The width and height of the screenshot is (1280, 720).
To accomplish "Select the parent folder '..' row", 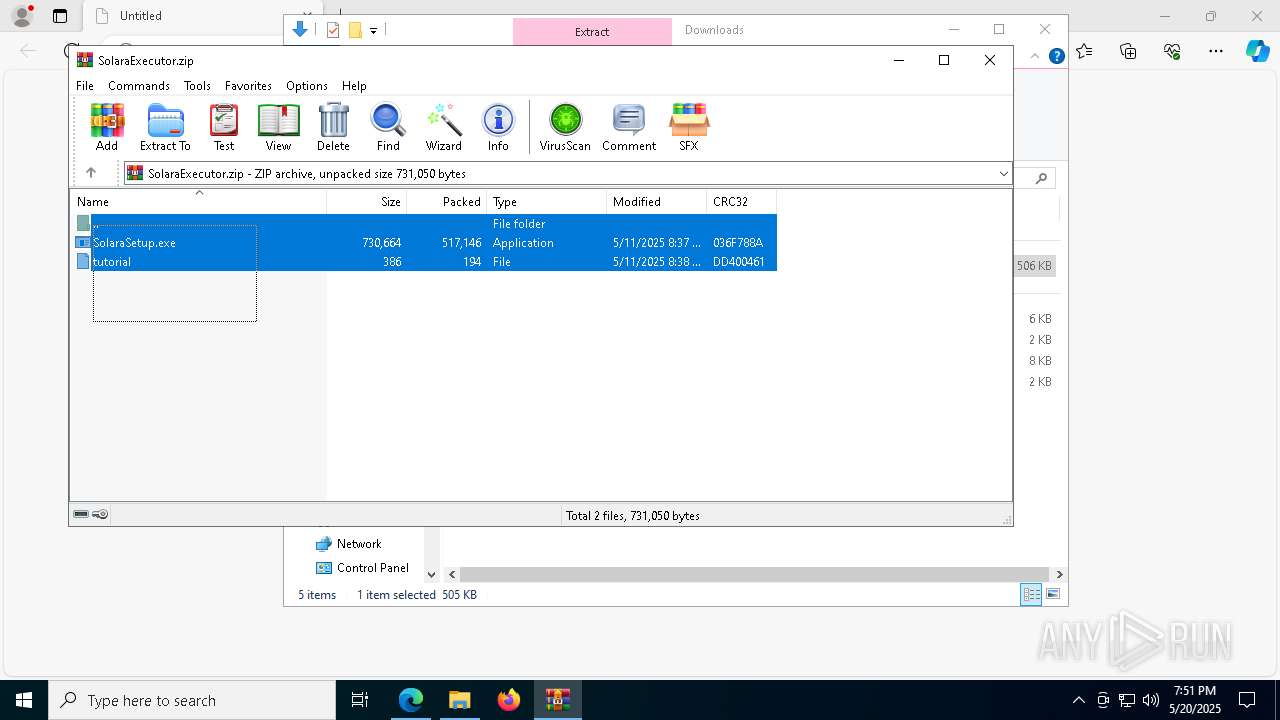I will (x=423, y=224).
